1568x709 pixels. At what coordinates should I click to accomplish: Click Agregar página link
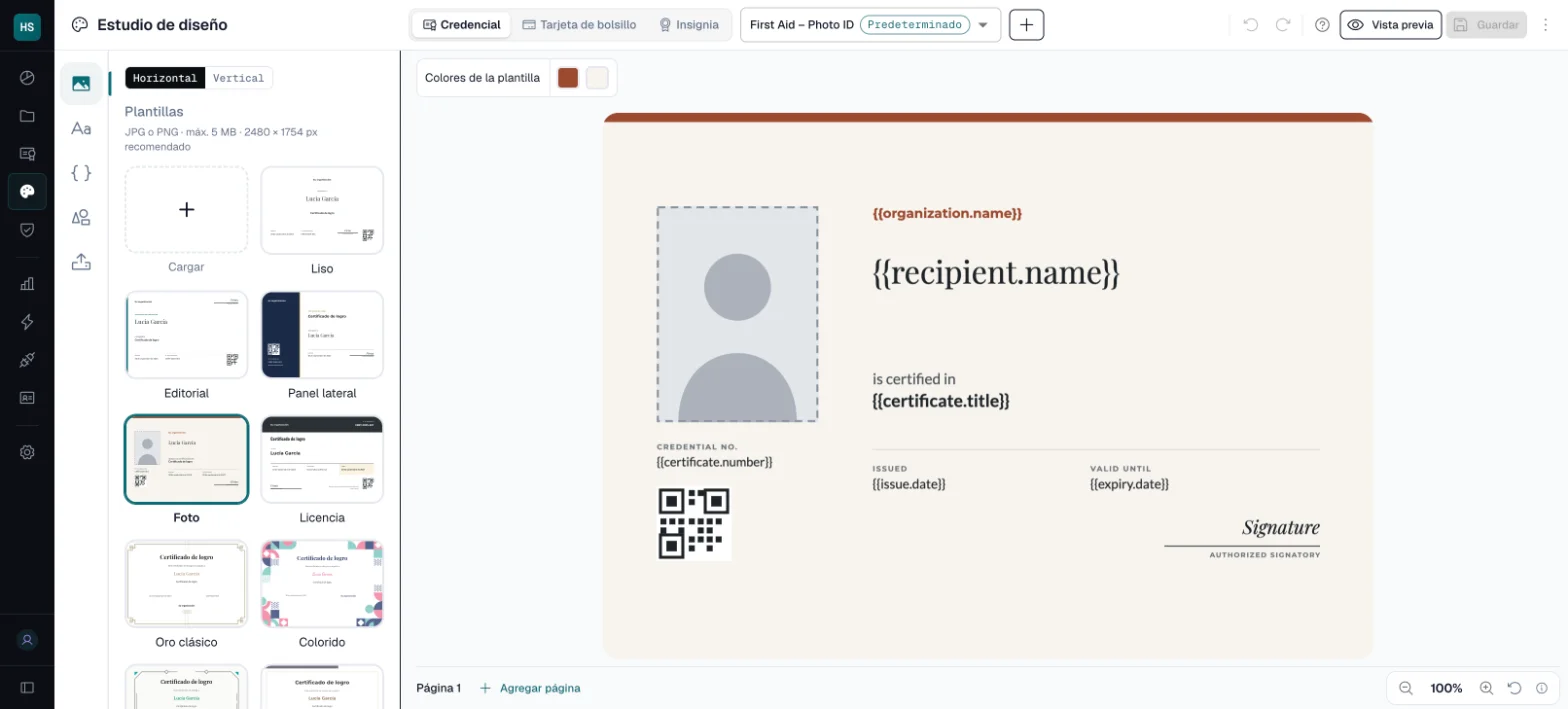[530, 688]
